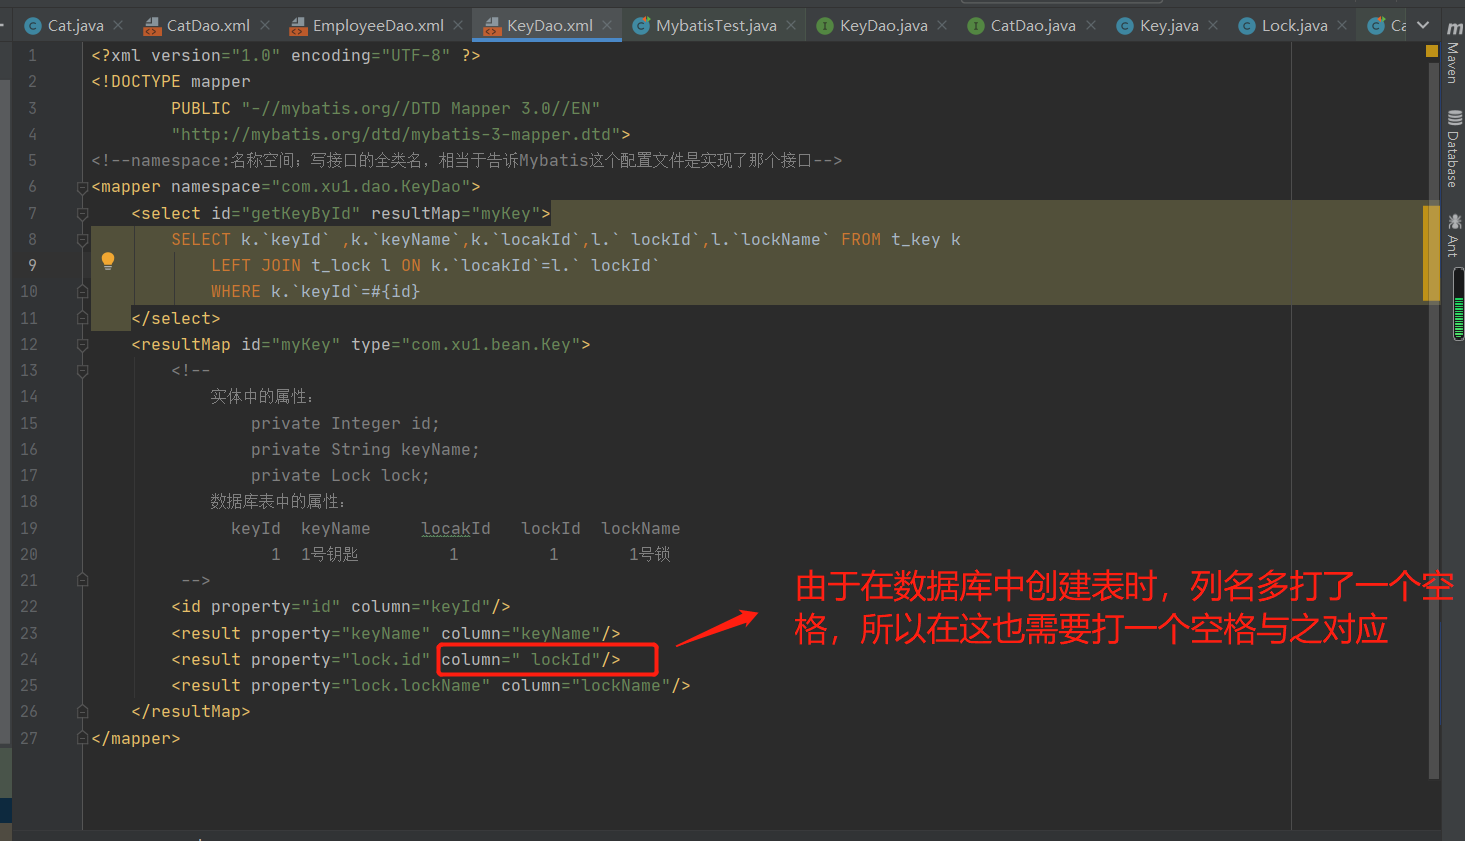The width and height of the screenshot is (1465, 841).
Task: Select the KeyDao.xml tab
Action: [x=549, y=25]
